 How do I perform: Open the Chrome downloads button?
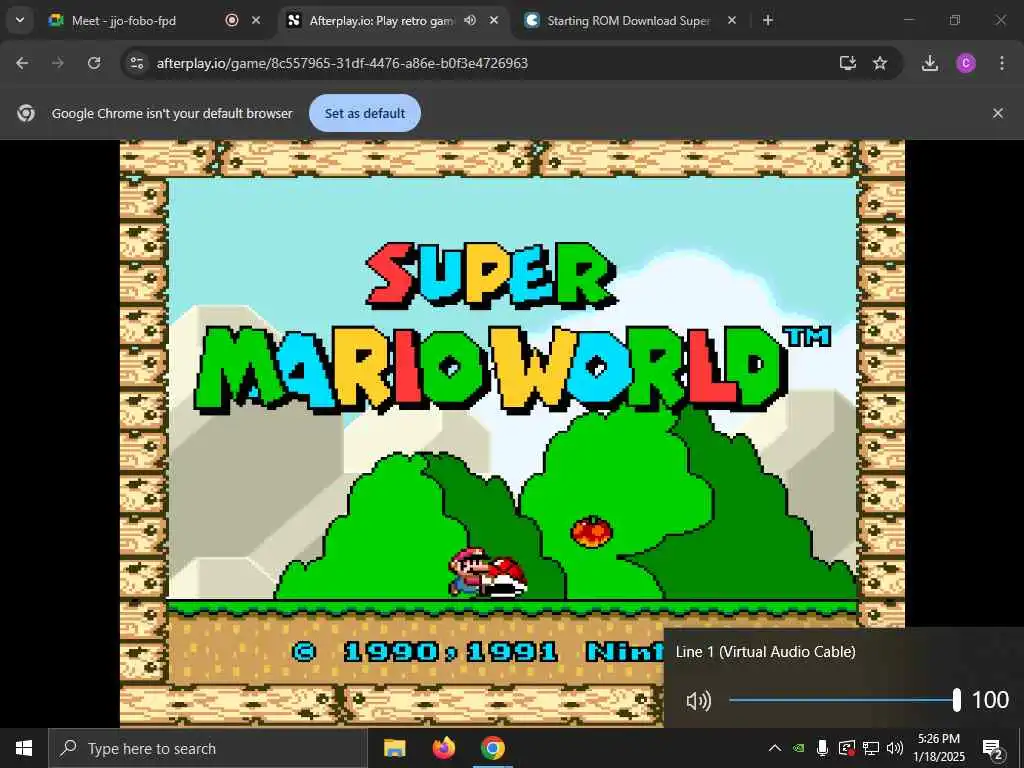click(x=930, y=63)
